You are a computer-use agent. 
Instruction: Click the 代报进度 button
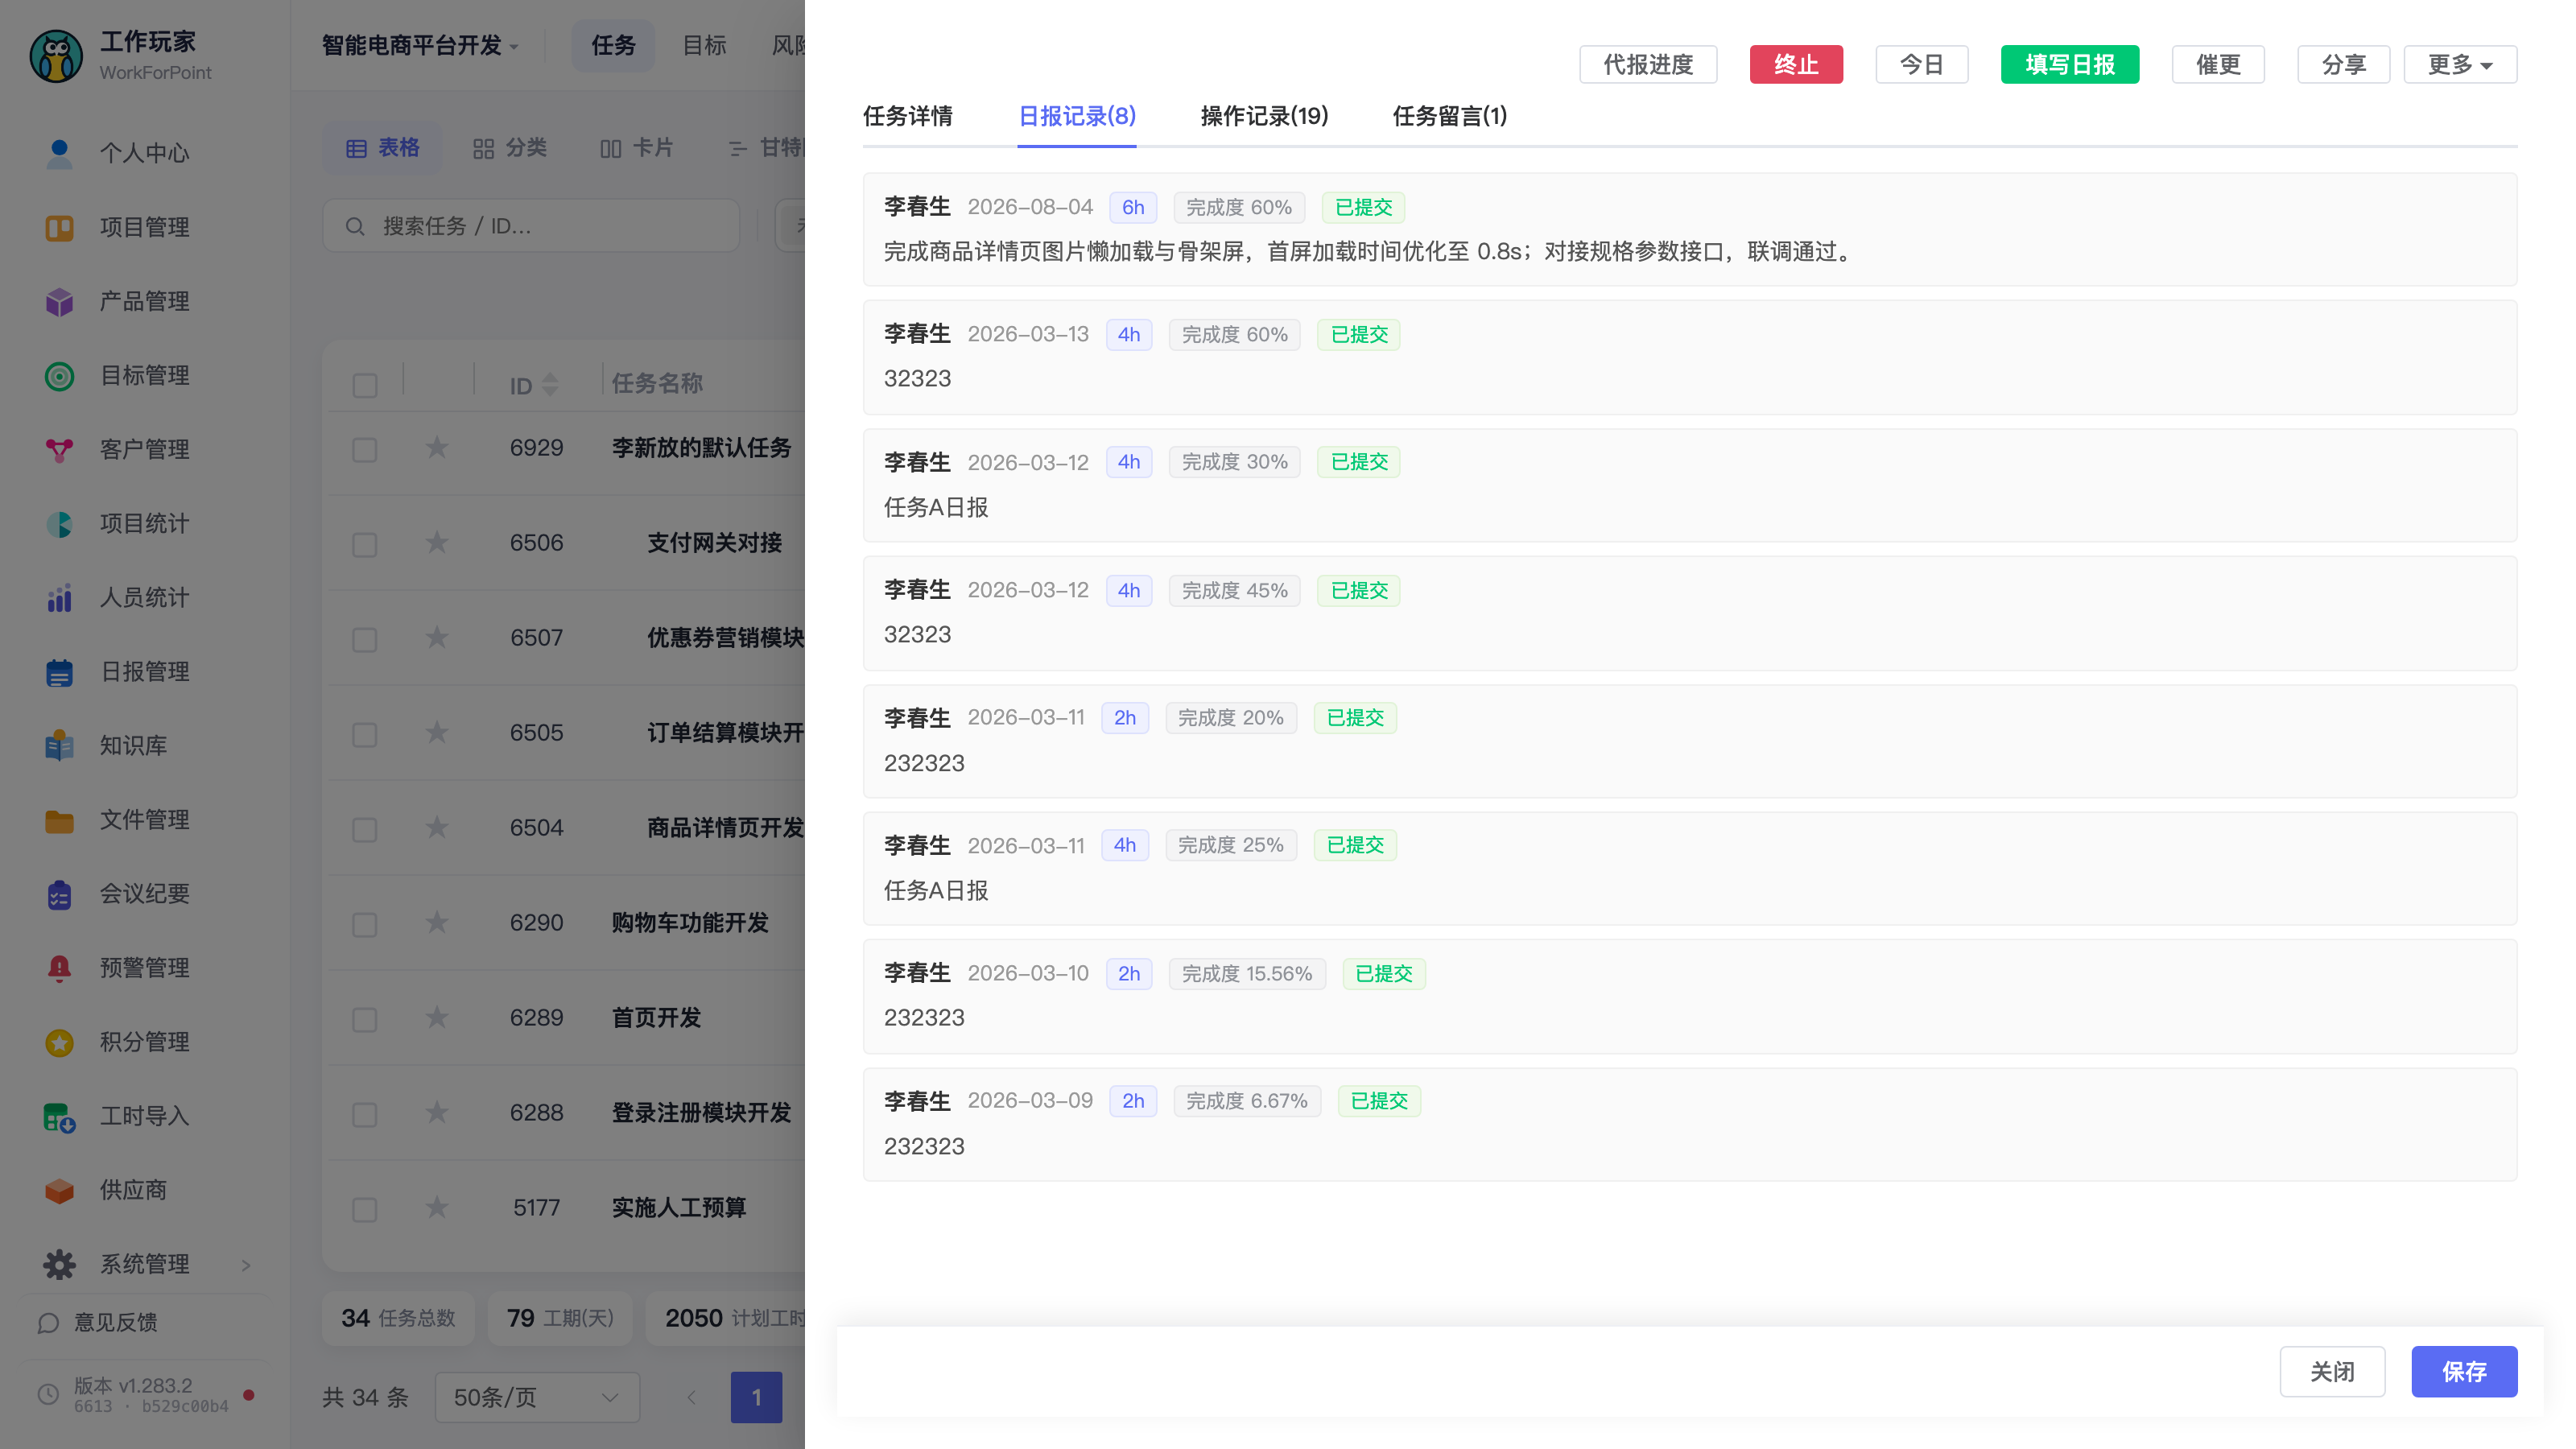[x=1648, y=64]
